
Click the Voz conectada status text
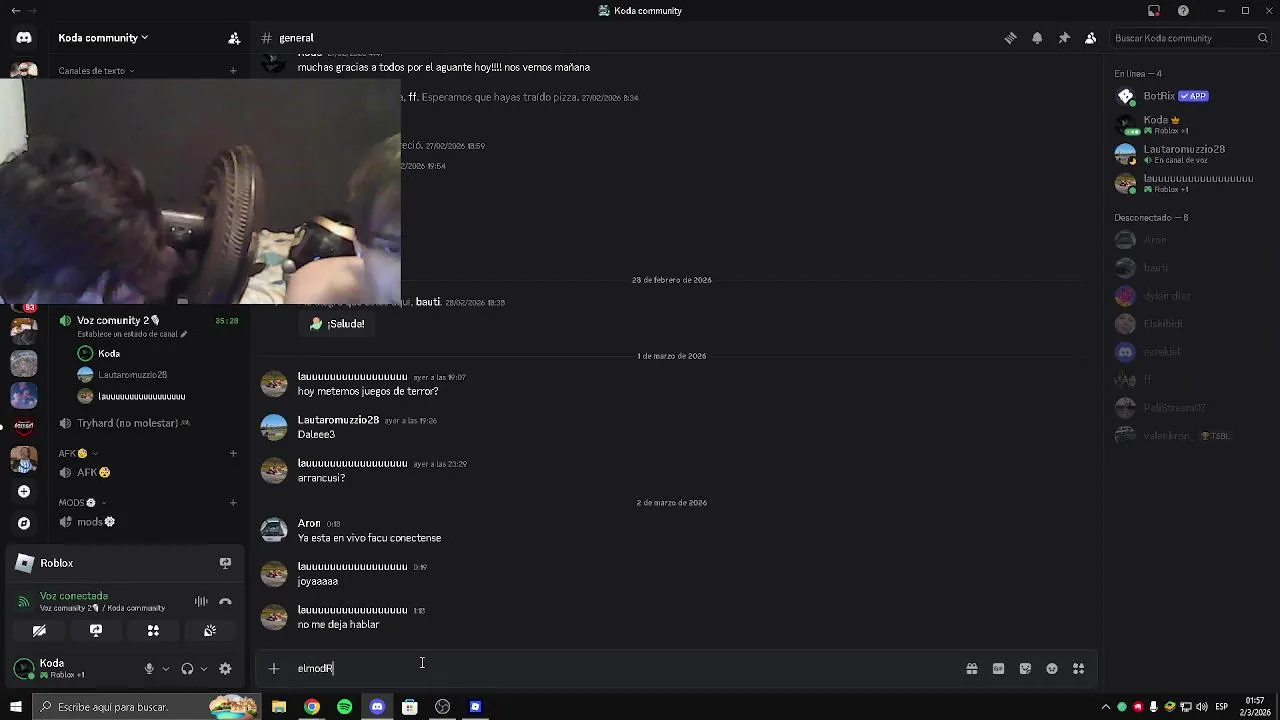(x=74, y=596)
